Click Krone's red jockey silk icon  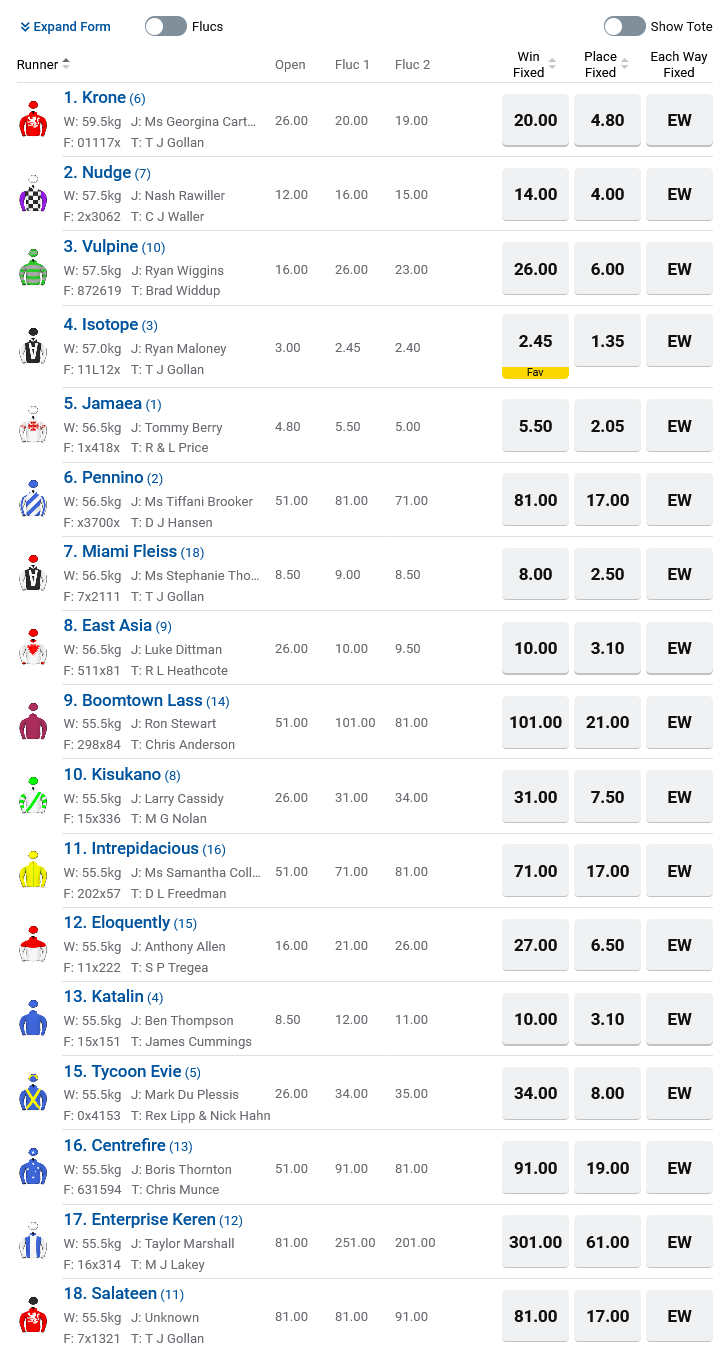tap(33, 119)
